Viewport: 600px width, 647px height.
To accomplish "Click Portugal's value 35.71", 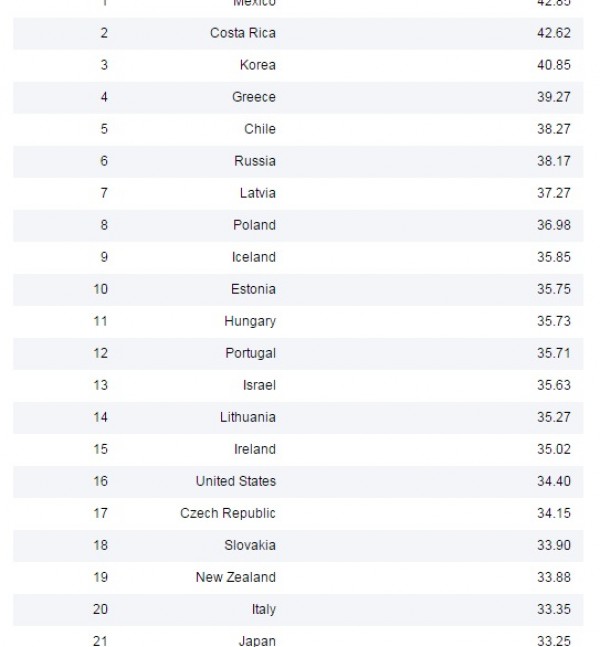I will click(x=553, y=353).
